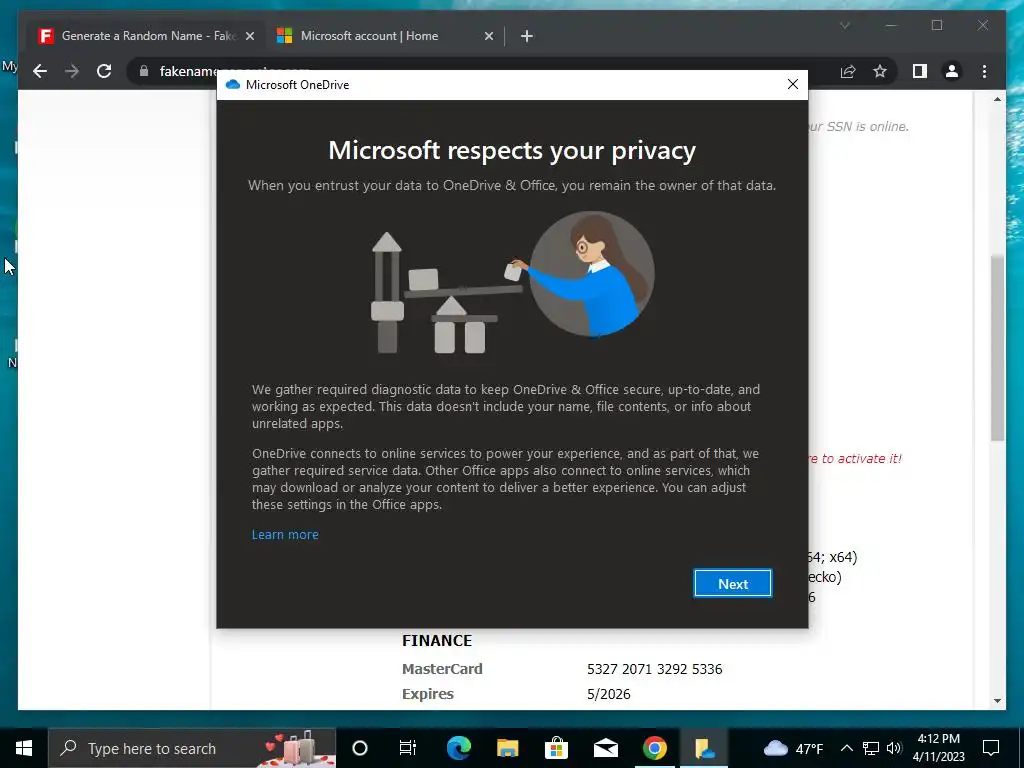
Task: Open Mail app from taskbar
Action: (x=605, y=748)
